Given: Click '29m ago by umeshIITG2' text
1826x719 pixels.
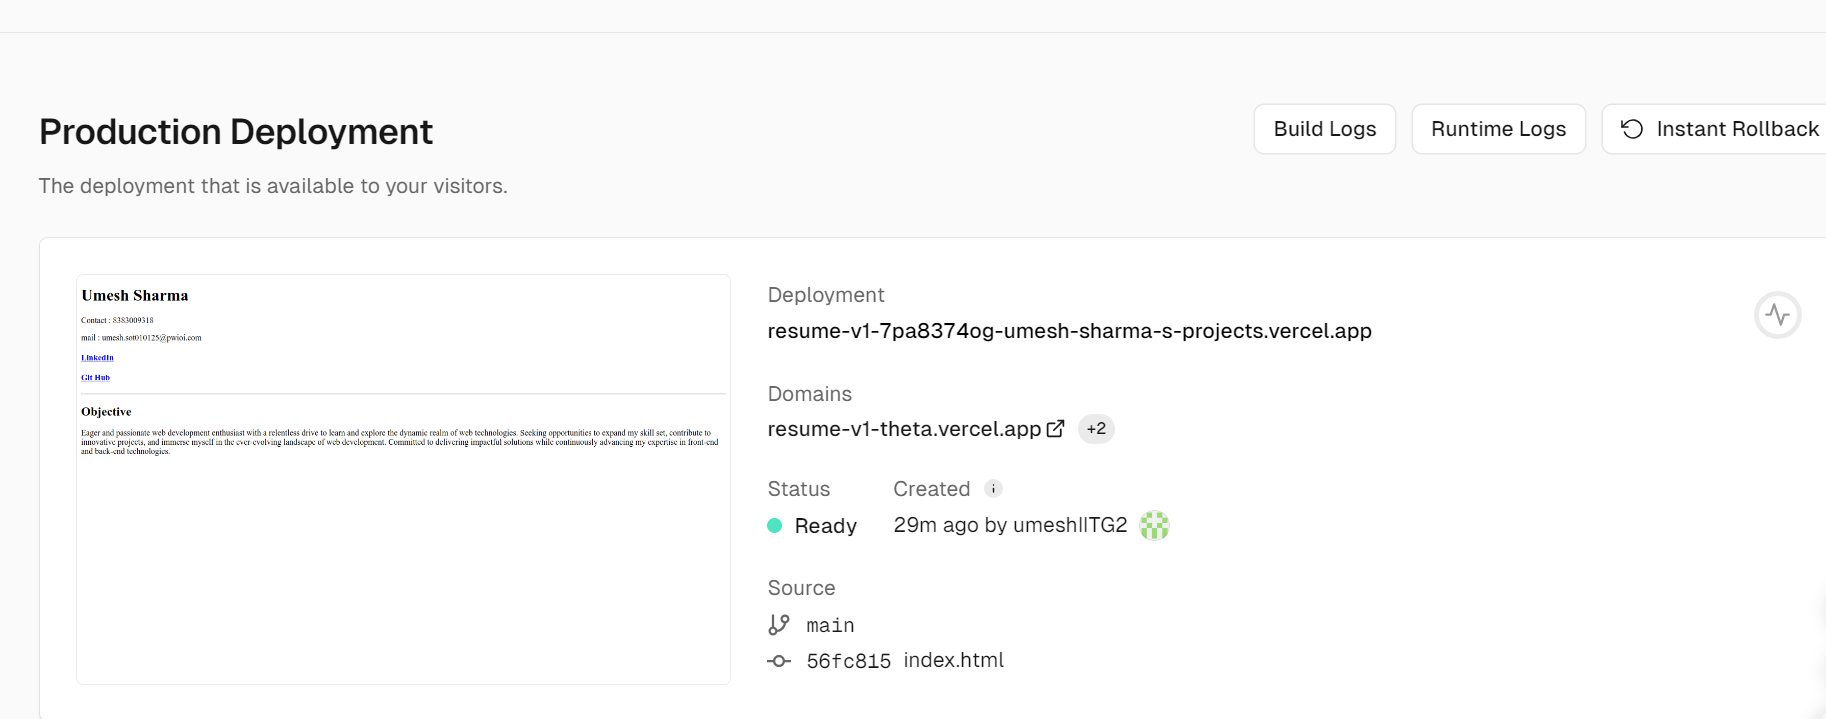Looking at the screenshot, I should 1010,525.
